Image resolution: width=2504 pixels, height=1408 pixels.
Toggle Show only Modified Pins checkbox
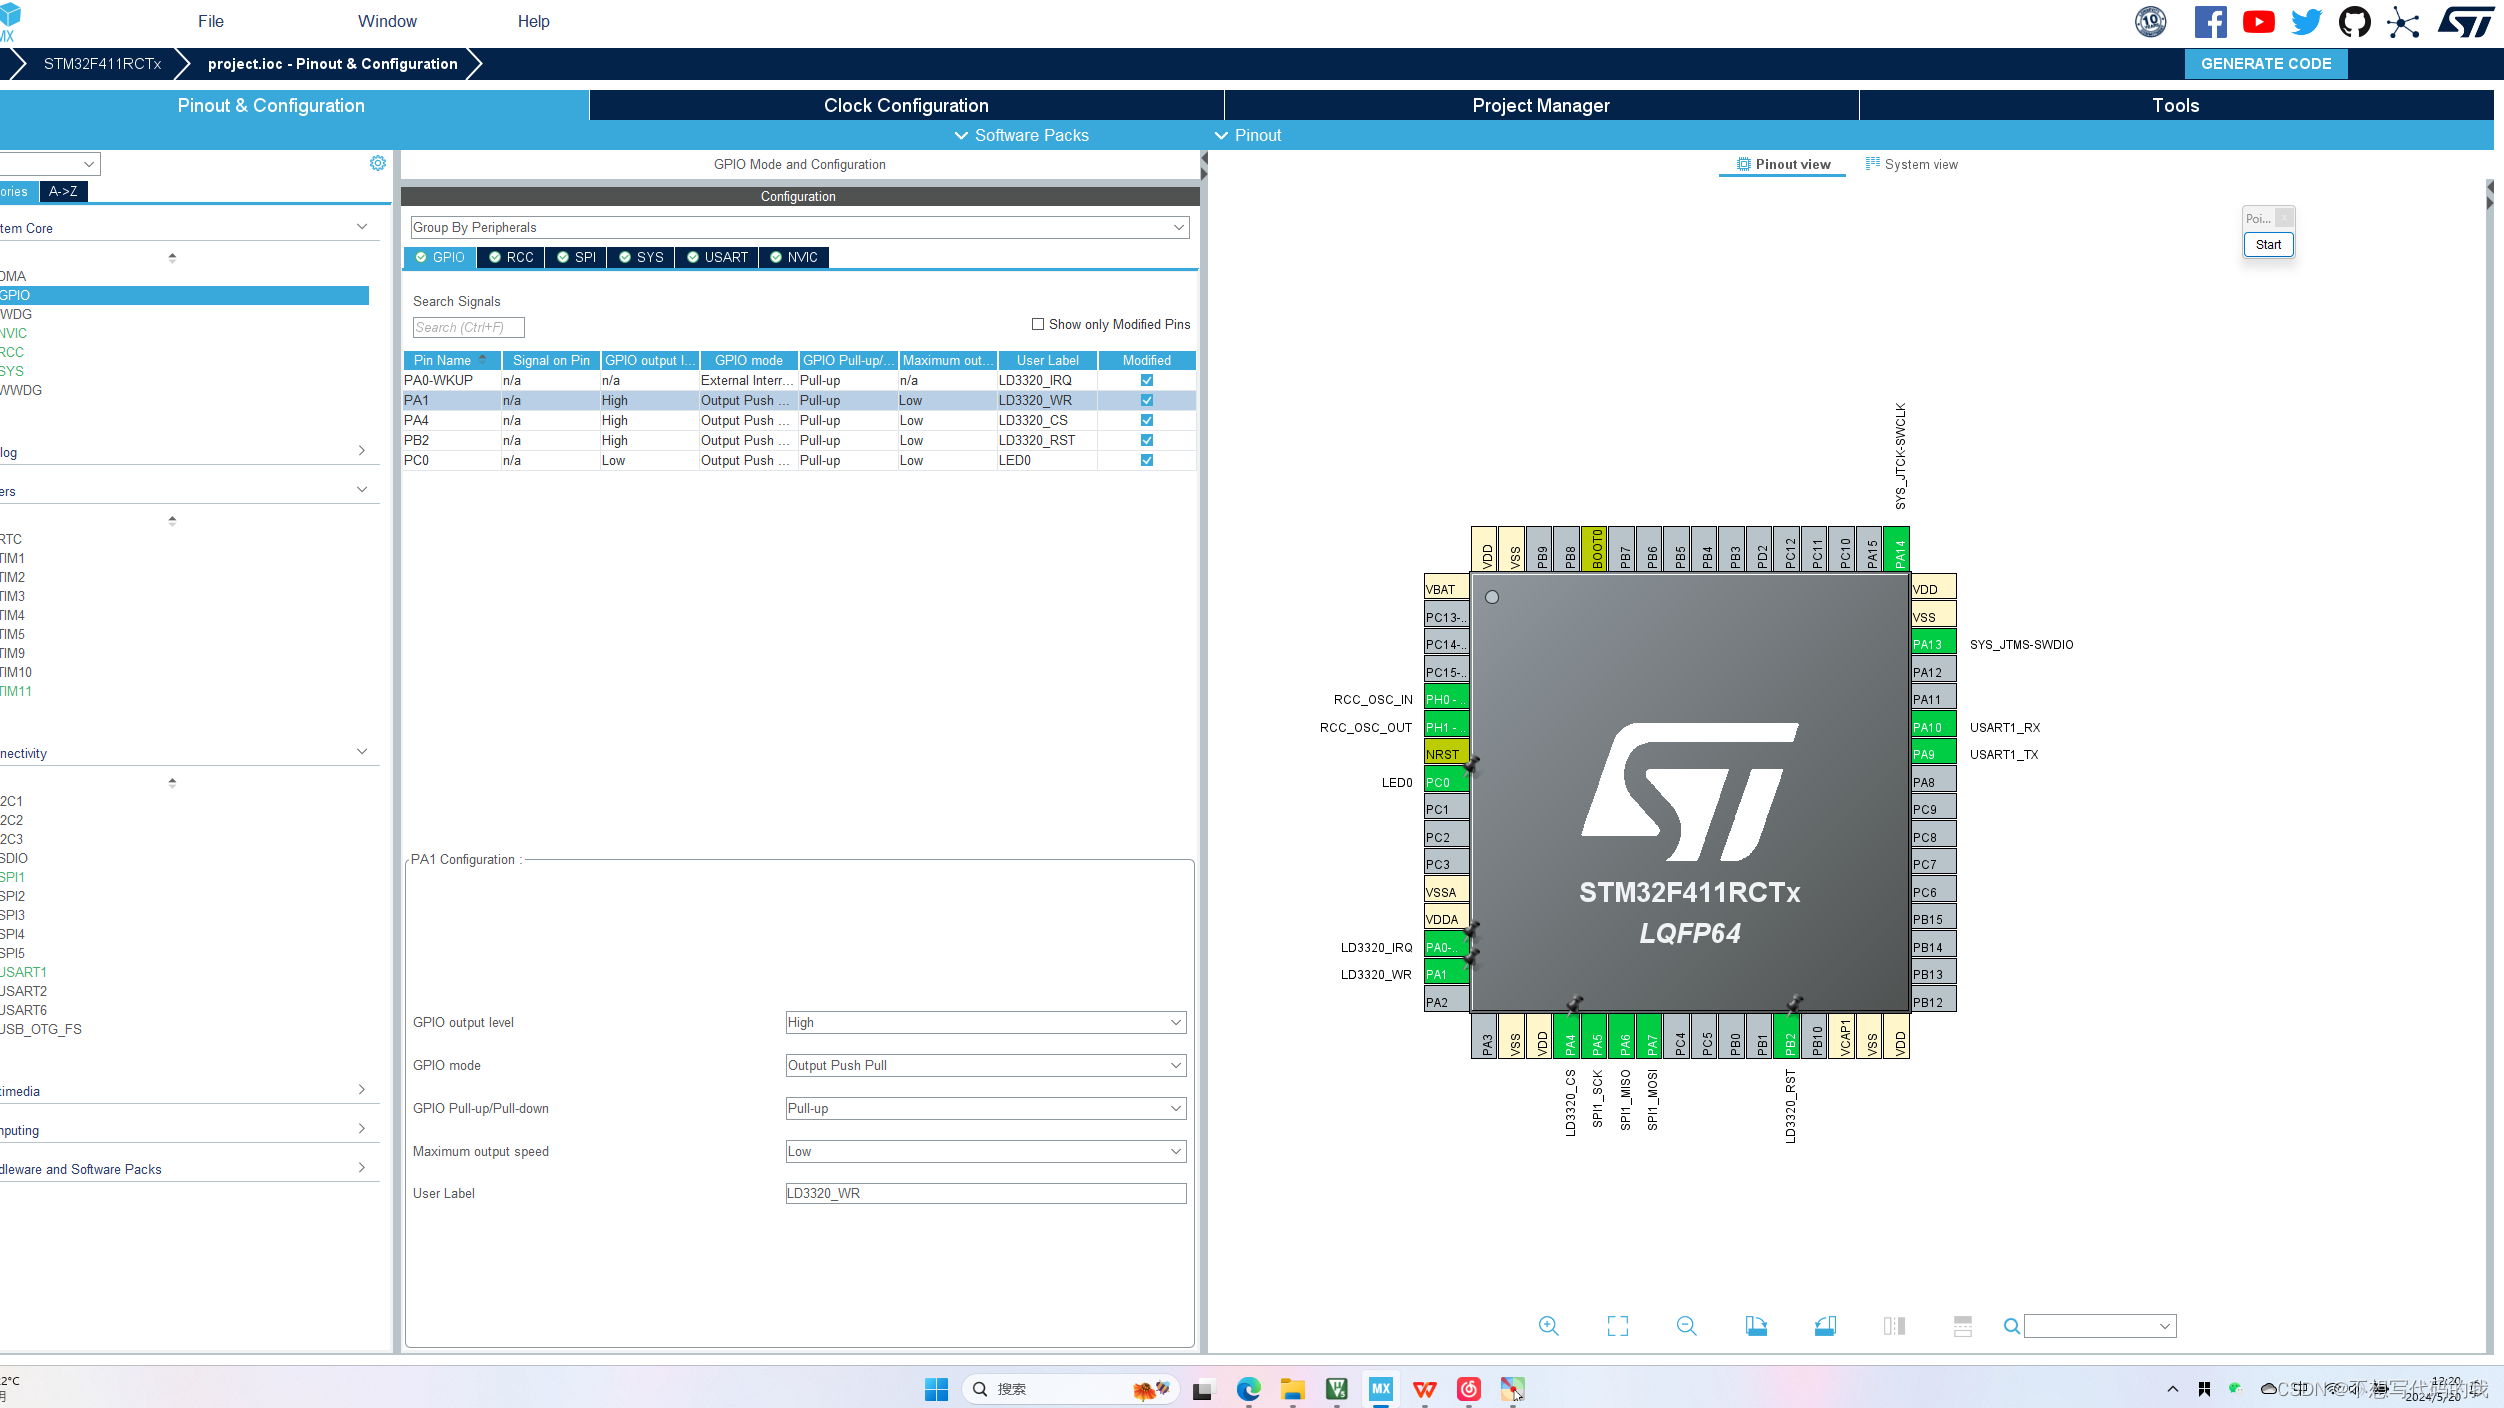tap(1038, 324)
